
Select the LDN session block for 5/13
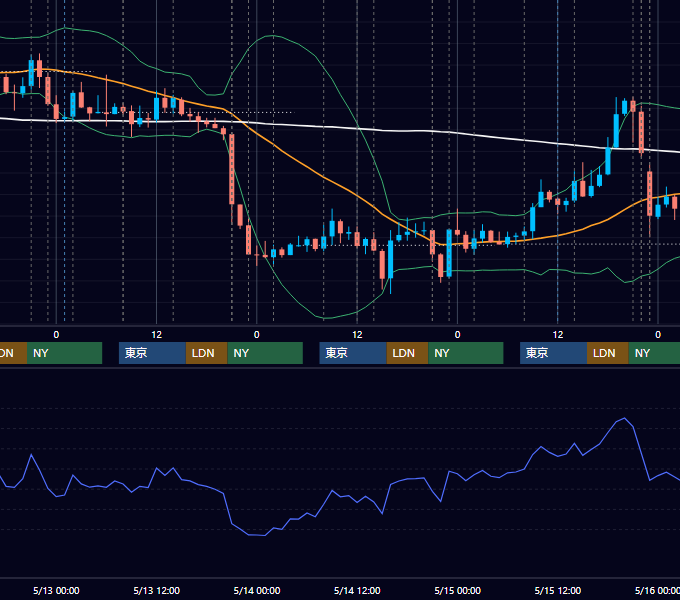click(x=206, y=353)
